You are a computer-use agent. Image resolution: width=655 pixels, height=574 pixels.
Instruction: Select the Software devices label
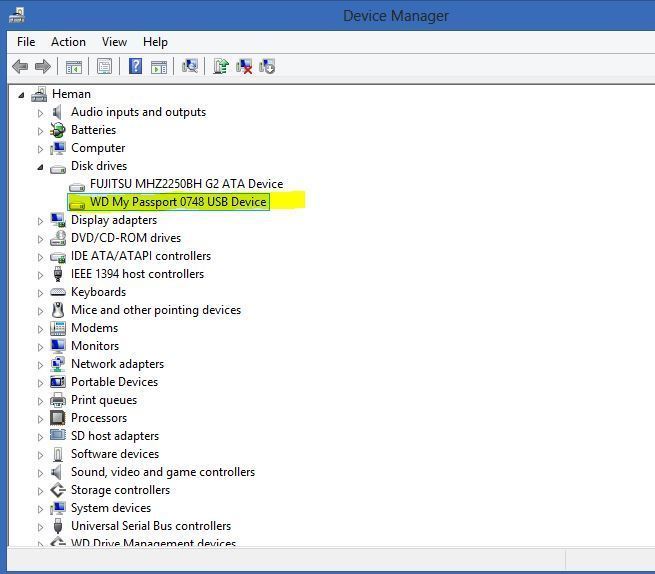click(115, 454)
